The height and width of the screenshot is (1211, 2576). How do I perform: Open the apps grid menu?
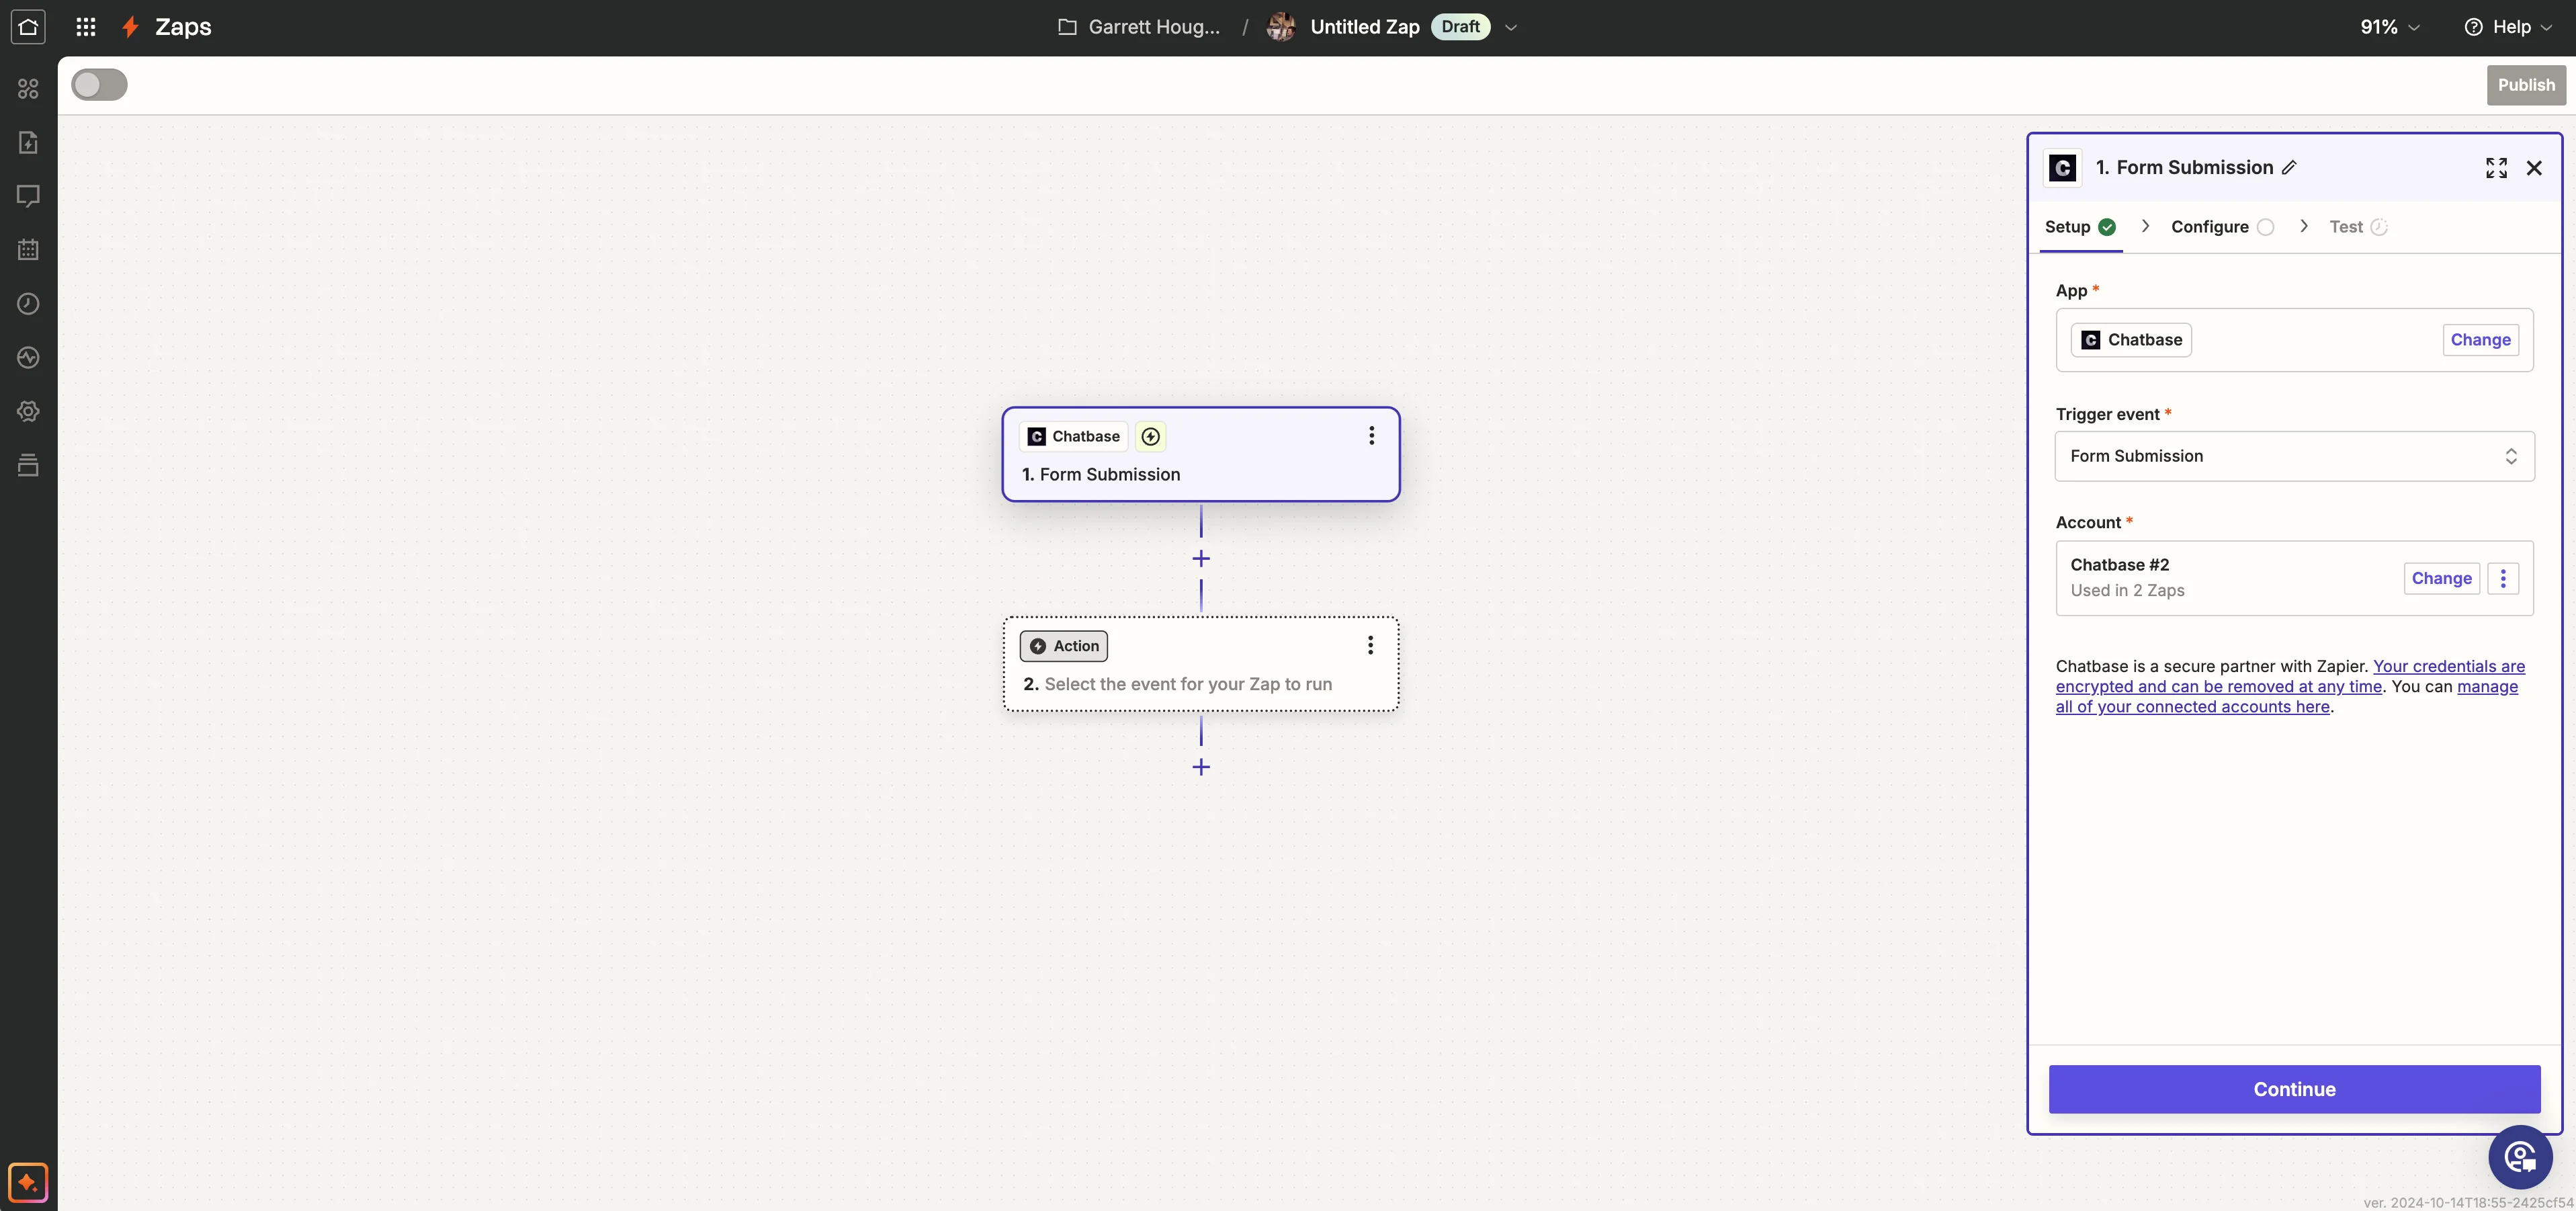point(86,27)
